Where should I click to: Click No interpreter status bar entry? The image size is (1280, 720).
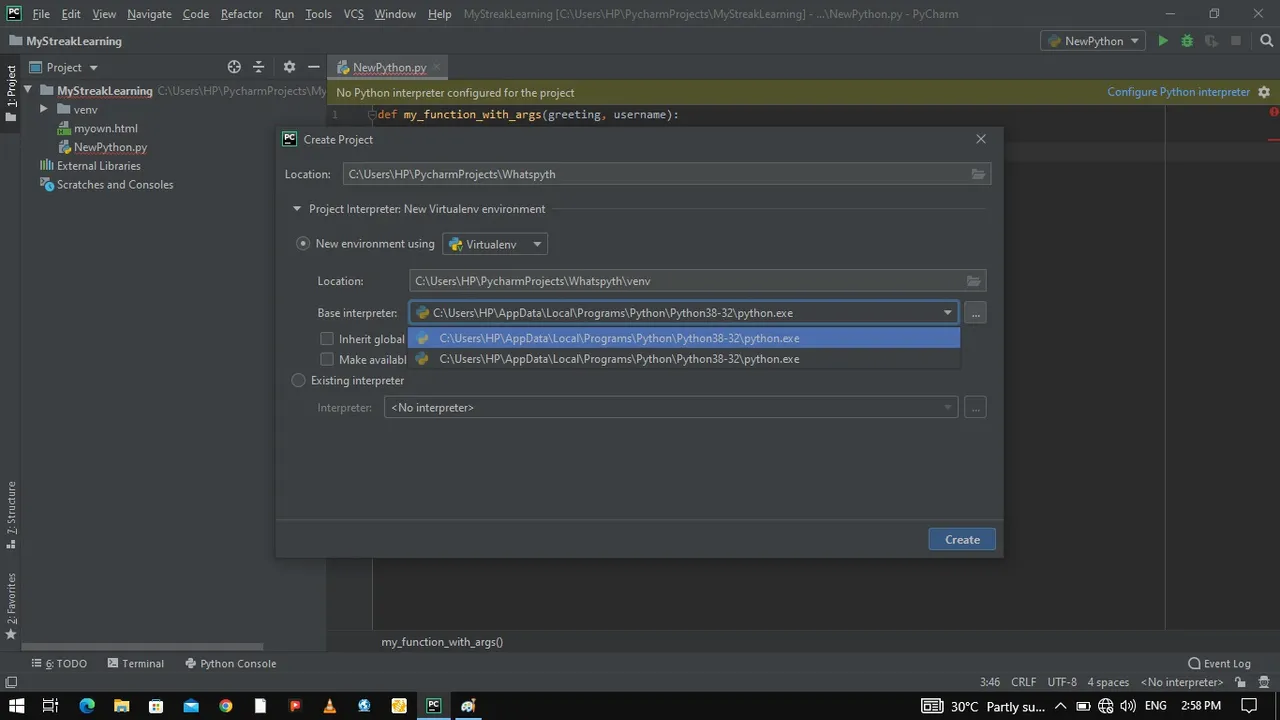[1182, 682]
